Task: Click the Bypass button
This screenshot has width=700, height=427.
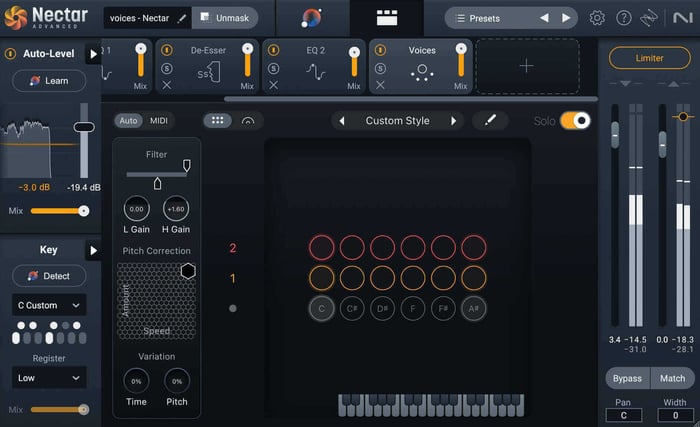Action: tap(627, 378)
